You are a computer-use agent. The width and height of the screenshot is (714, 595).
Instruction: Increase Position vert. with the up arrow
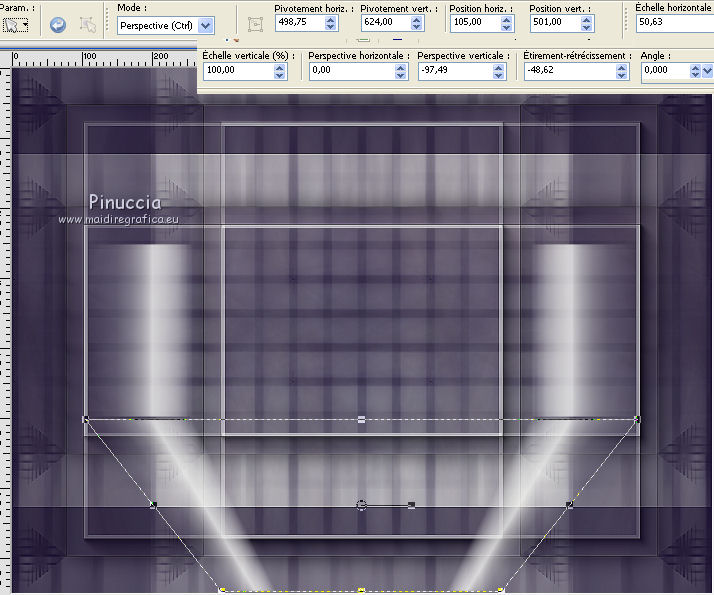click(586, 20)
